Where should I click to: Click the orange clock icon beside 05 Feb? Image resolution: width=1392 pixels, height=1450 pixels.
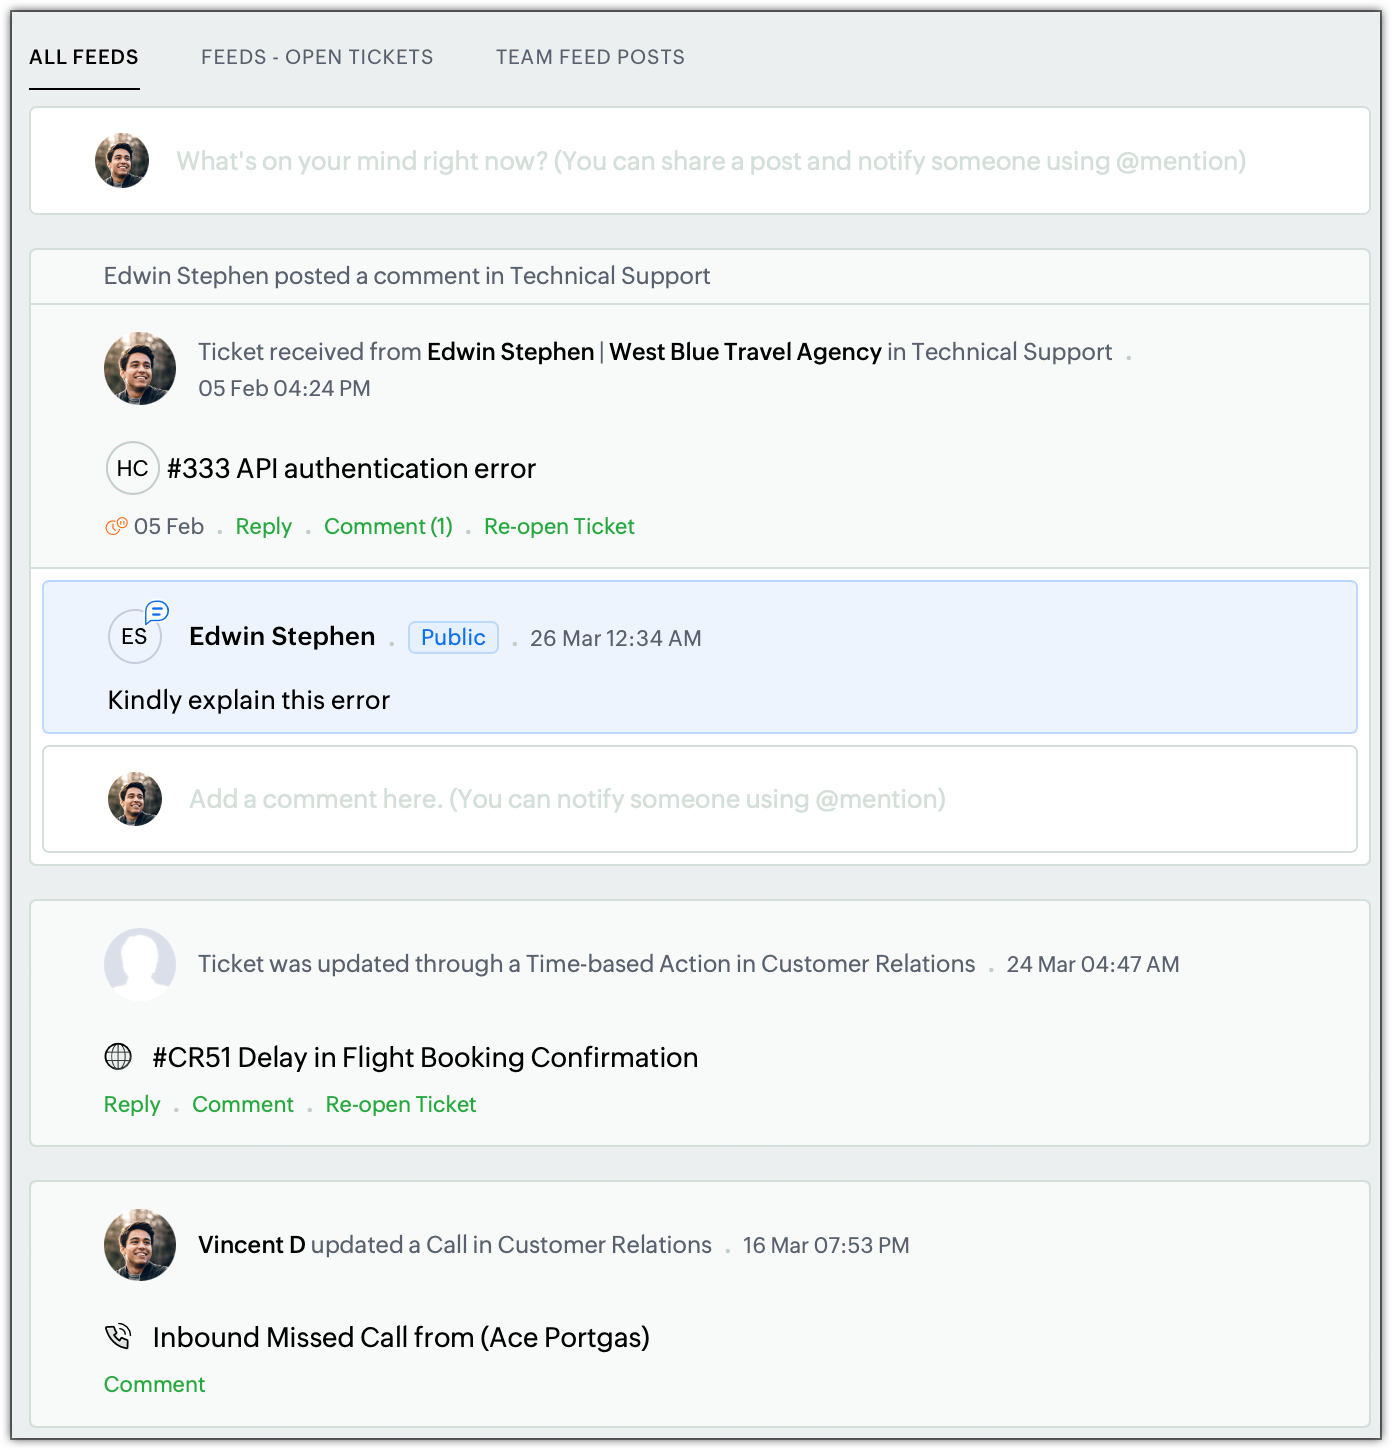pos(116,526)
